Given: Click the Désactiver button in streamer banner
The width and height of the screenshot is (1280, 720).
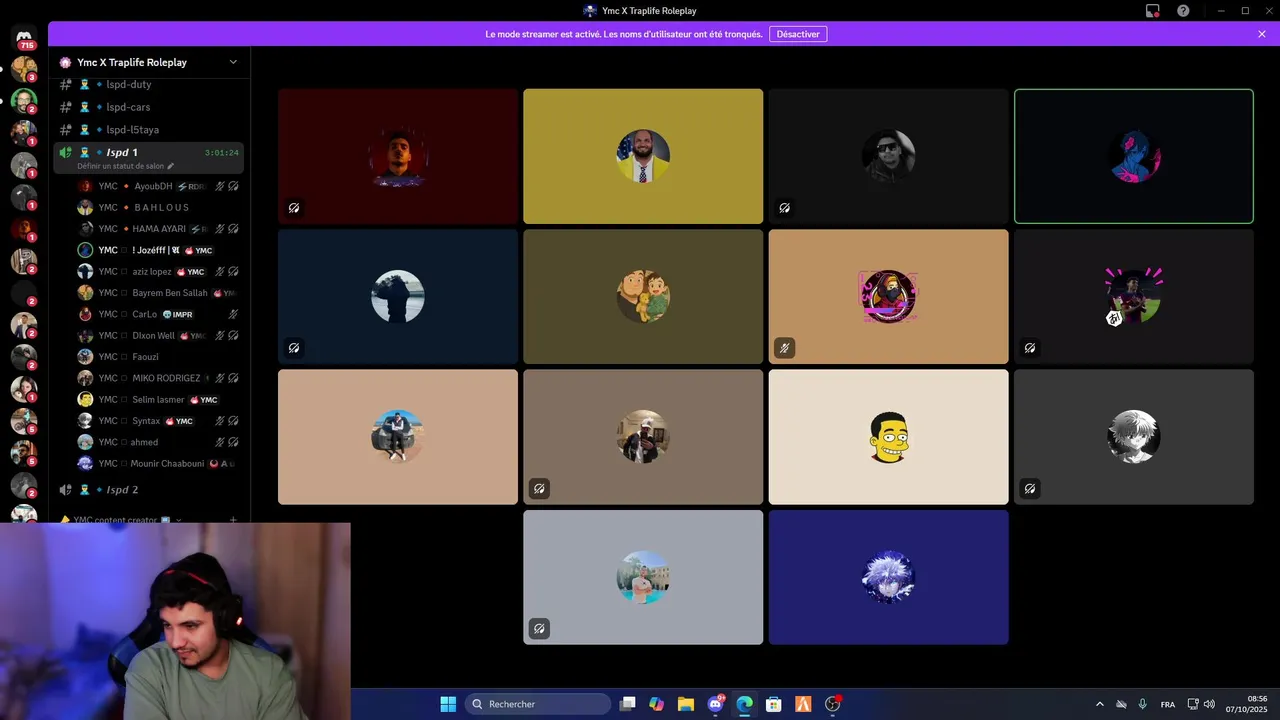Looking at the screenshot, I should tap(798, 34).
